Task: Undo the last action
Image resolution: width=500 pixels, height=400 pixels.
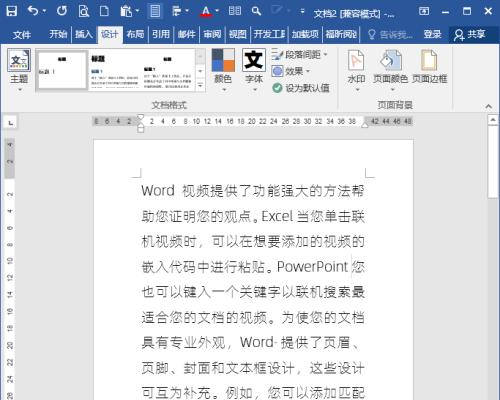Action: point(33,11)
